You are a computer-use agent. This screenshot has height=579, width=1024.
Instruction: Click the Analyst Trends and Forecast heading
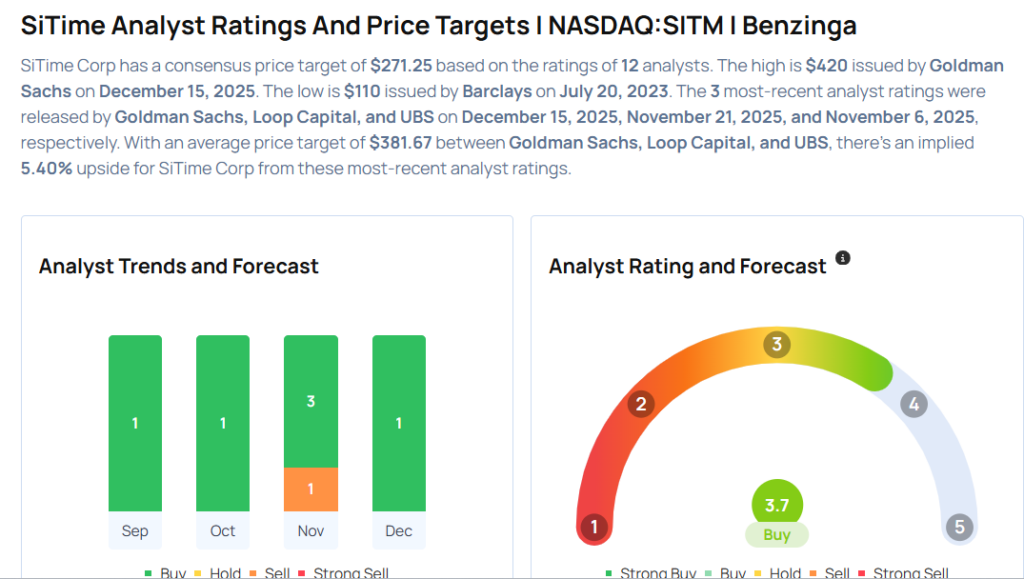click(x=179, y=266)
